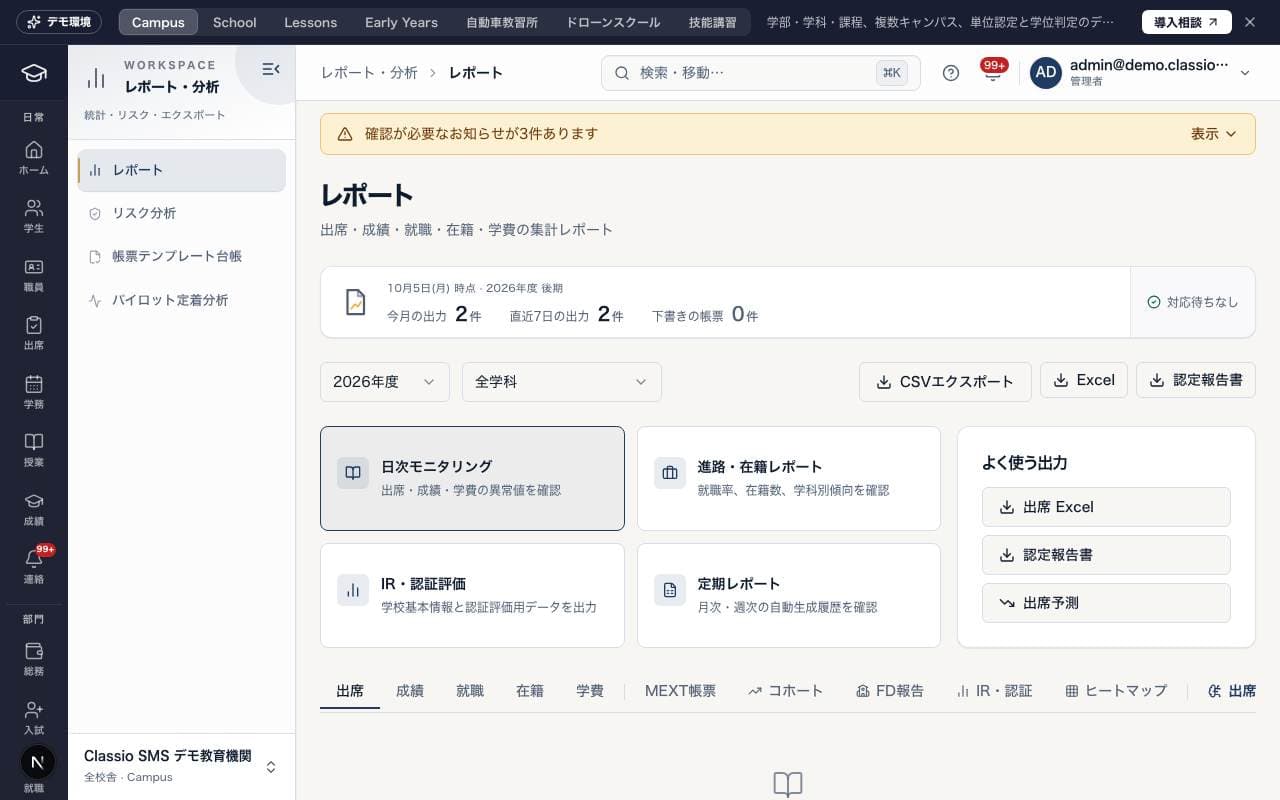Select the ヒートマップ tab
The image size is (1280, 800).
(x=1116, y=691)
